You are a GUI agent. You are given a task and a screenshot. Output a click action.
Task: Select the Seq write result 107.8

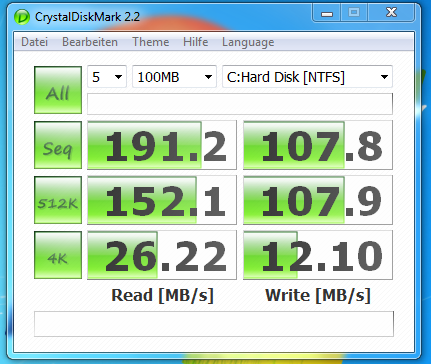pos(318,145)
